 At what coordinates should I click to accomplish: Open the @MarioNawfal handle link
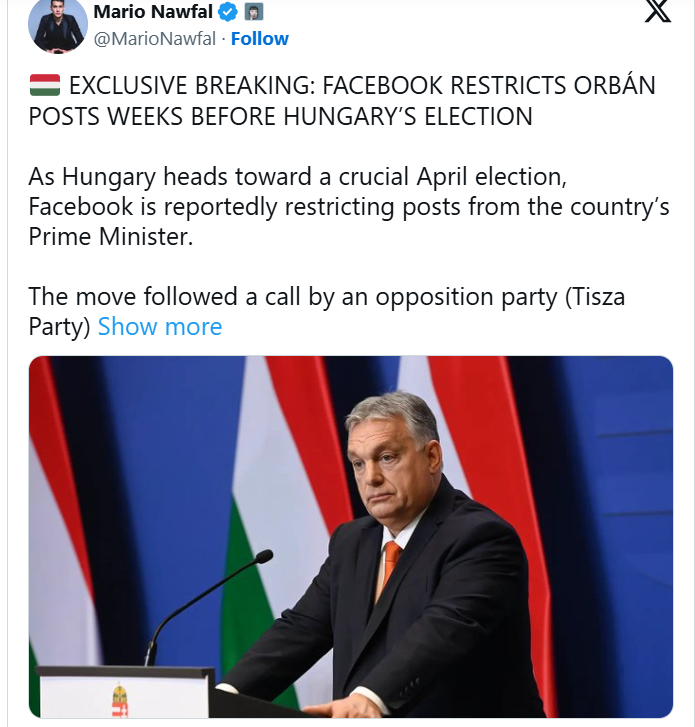pyautogui.click(x=157, y=39)
